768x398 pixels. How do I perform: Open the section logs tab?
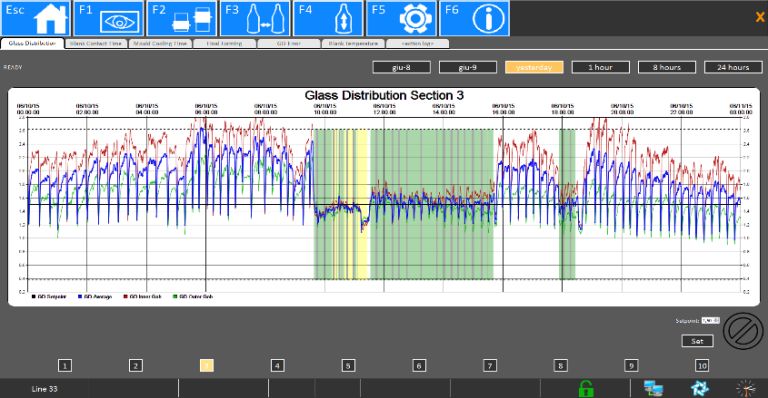click(417, 44)
